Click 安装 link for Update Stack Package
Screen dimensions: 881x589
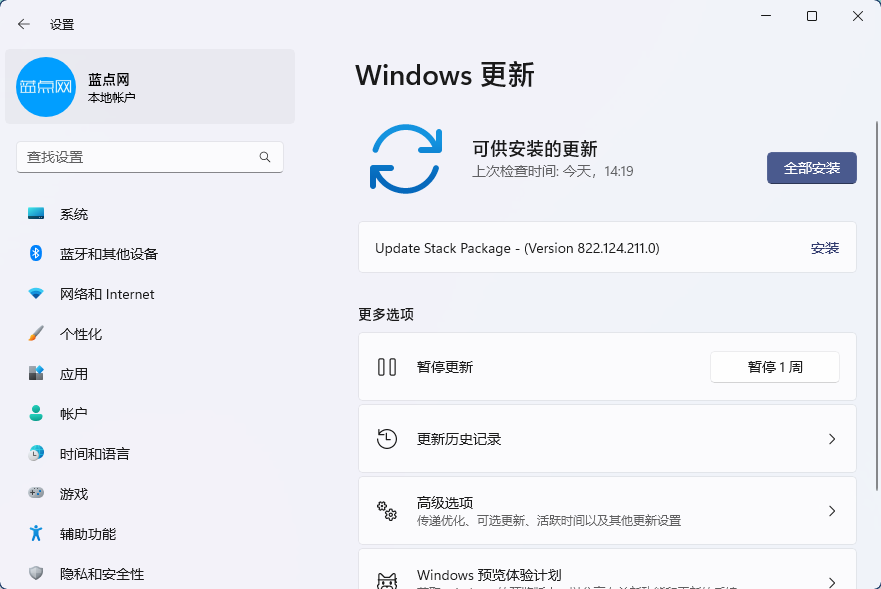point(824,248)
